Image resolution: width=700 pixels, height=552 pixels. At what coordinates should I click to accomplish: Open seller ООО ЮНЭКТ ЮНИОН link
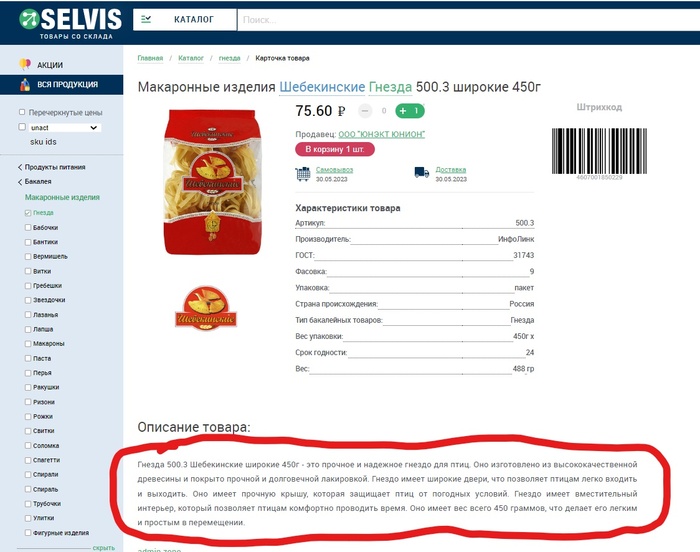(382, 134)
